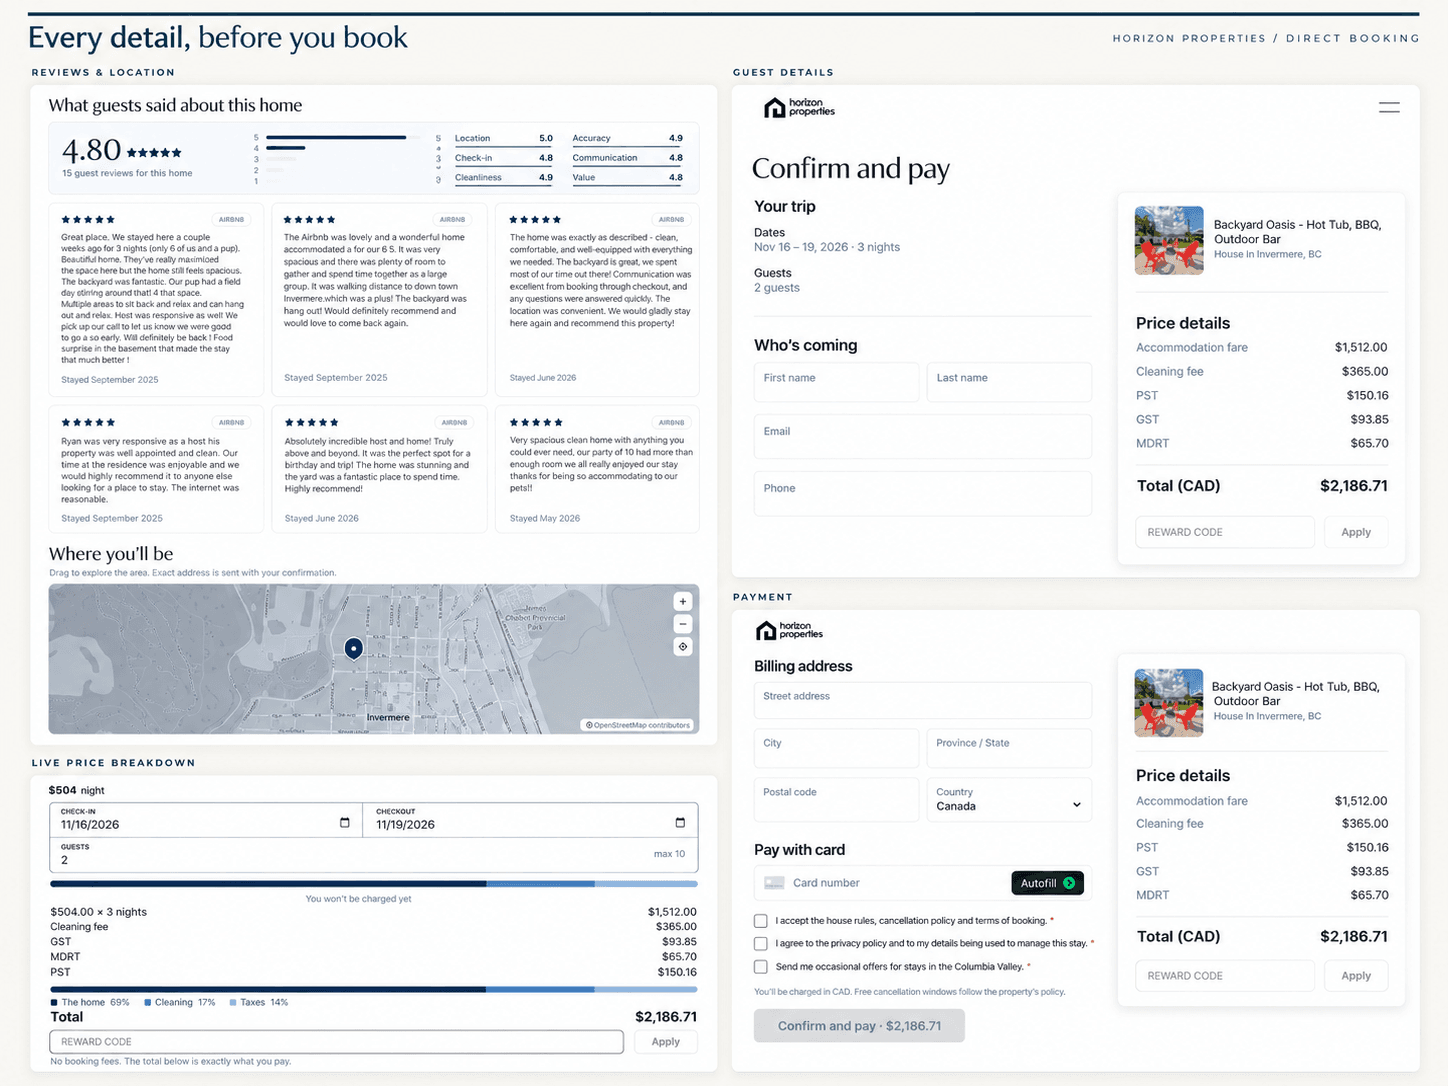This screenshot has height=1086, width=1448.
Task: Apply reward code in Payment summary
Action: coord(1356,976)
